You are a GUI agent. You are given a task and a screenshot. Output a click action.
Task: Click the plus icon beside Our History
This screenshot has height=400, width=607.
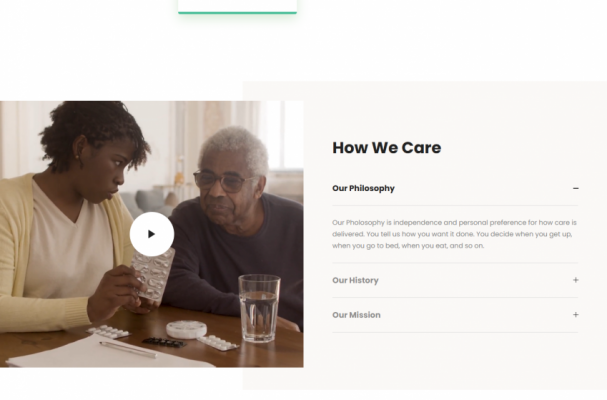click(x=576, y=280)
